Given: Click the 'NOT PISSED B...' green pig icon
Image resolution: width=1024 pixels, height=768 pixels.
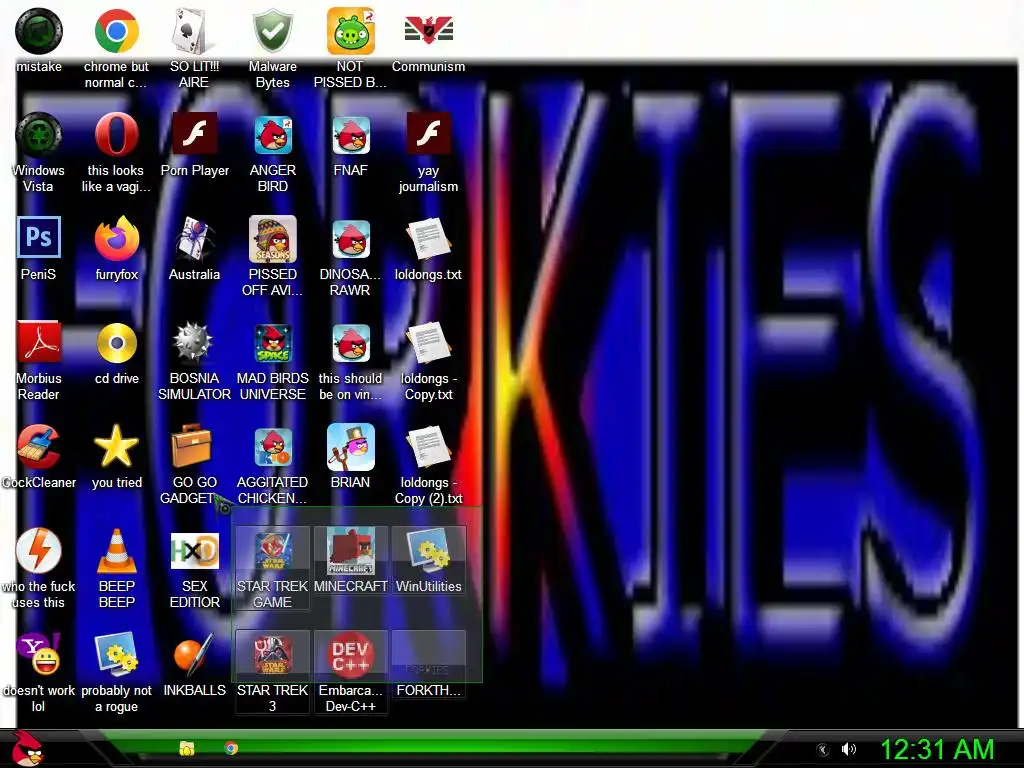Looking at the screenshot, I should click(x=351, y=31).
